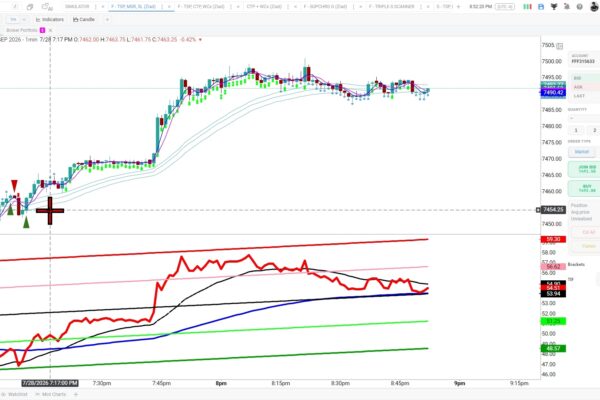Click the pink 56.62 indicator value label

pos(553,267)
